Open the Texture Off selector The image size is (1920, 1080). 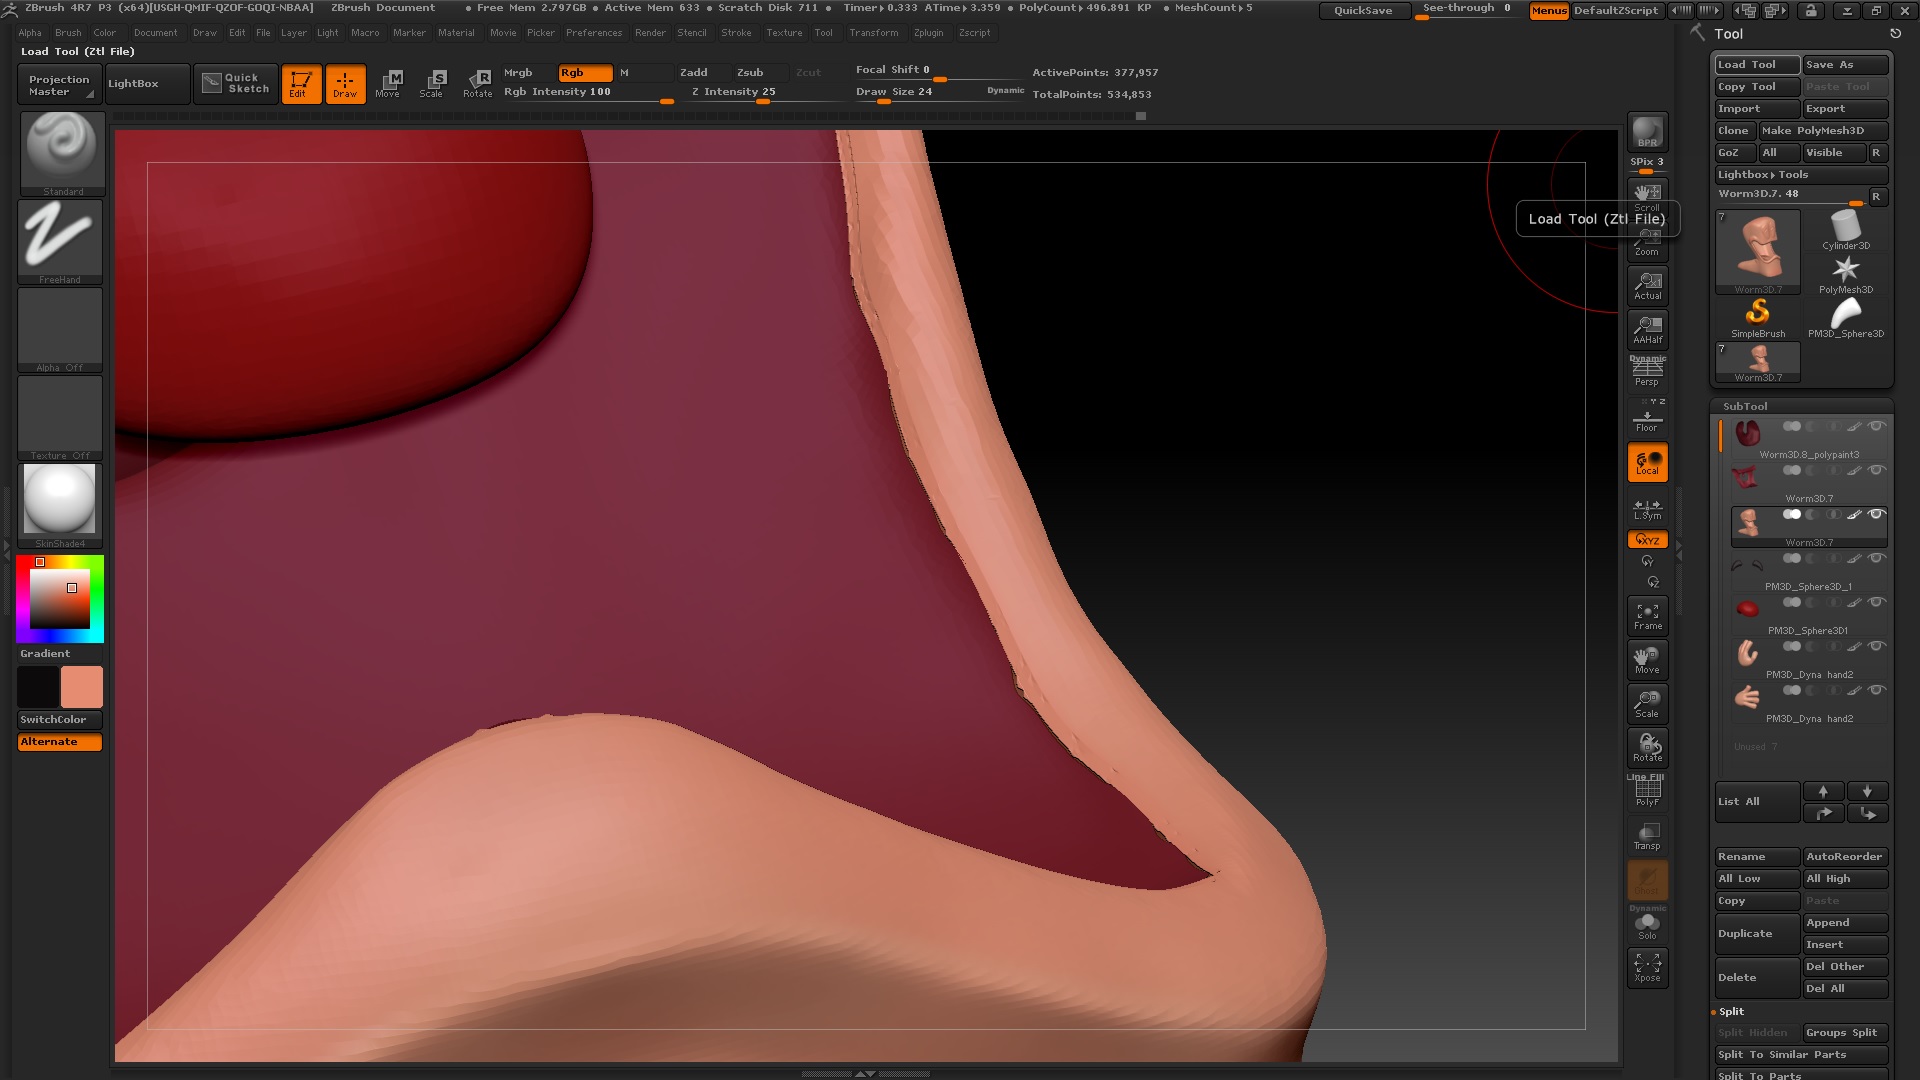(x=60, y=418)
